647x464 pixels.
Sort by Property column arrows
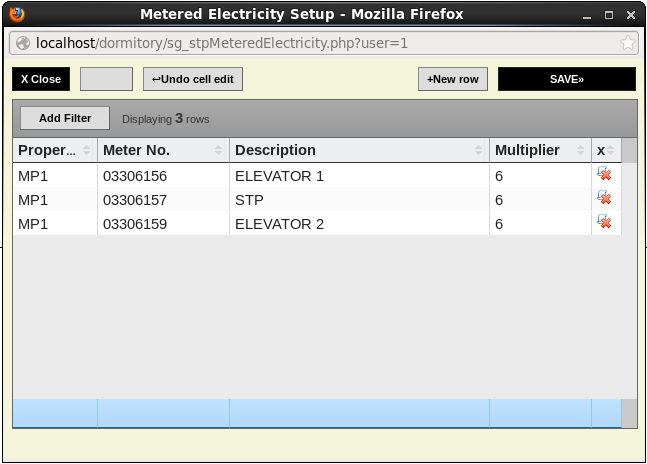coord(87,150)
